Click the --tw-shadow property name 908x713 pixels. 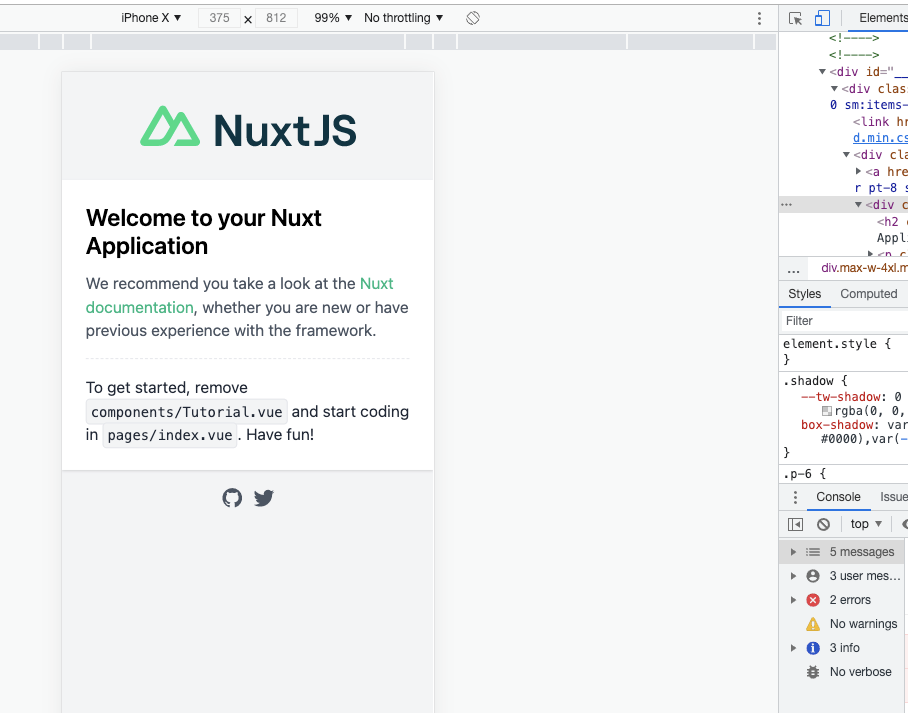(x=841, y=397)
